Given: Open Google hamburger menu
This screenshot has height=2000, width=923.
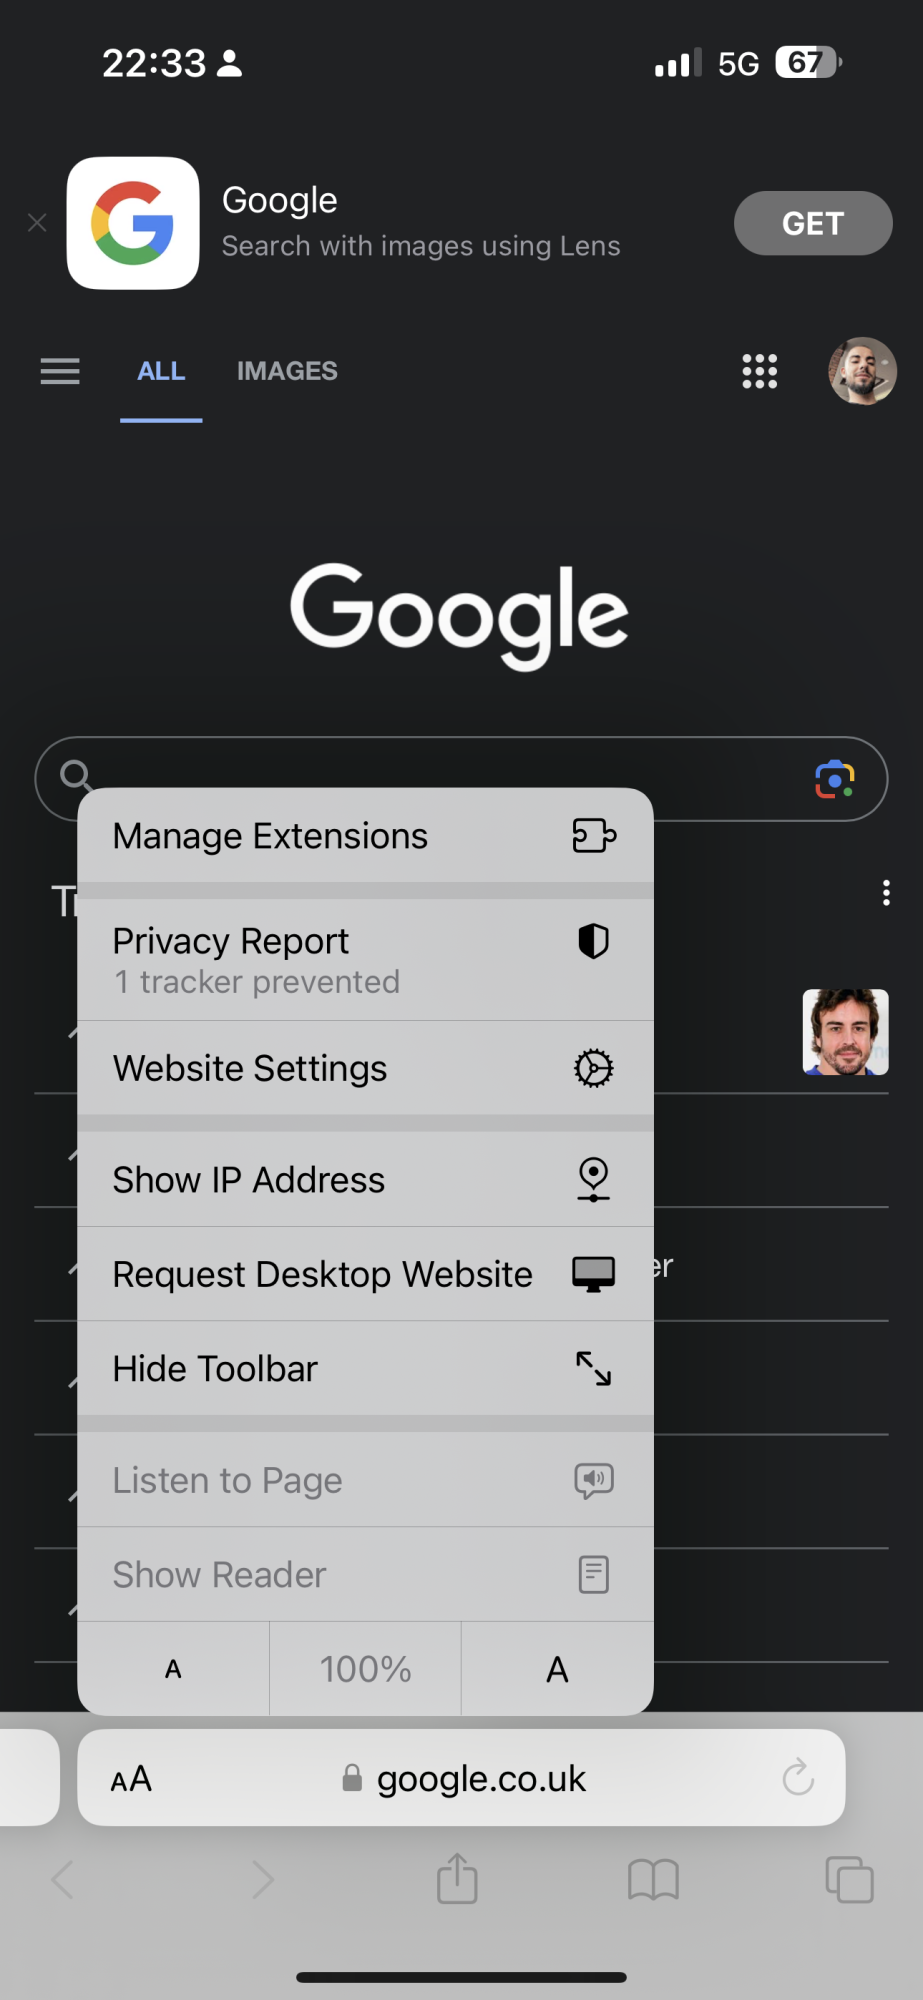Looking at the screenshot, I should [x=60, y=371].
